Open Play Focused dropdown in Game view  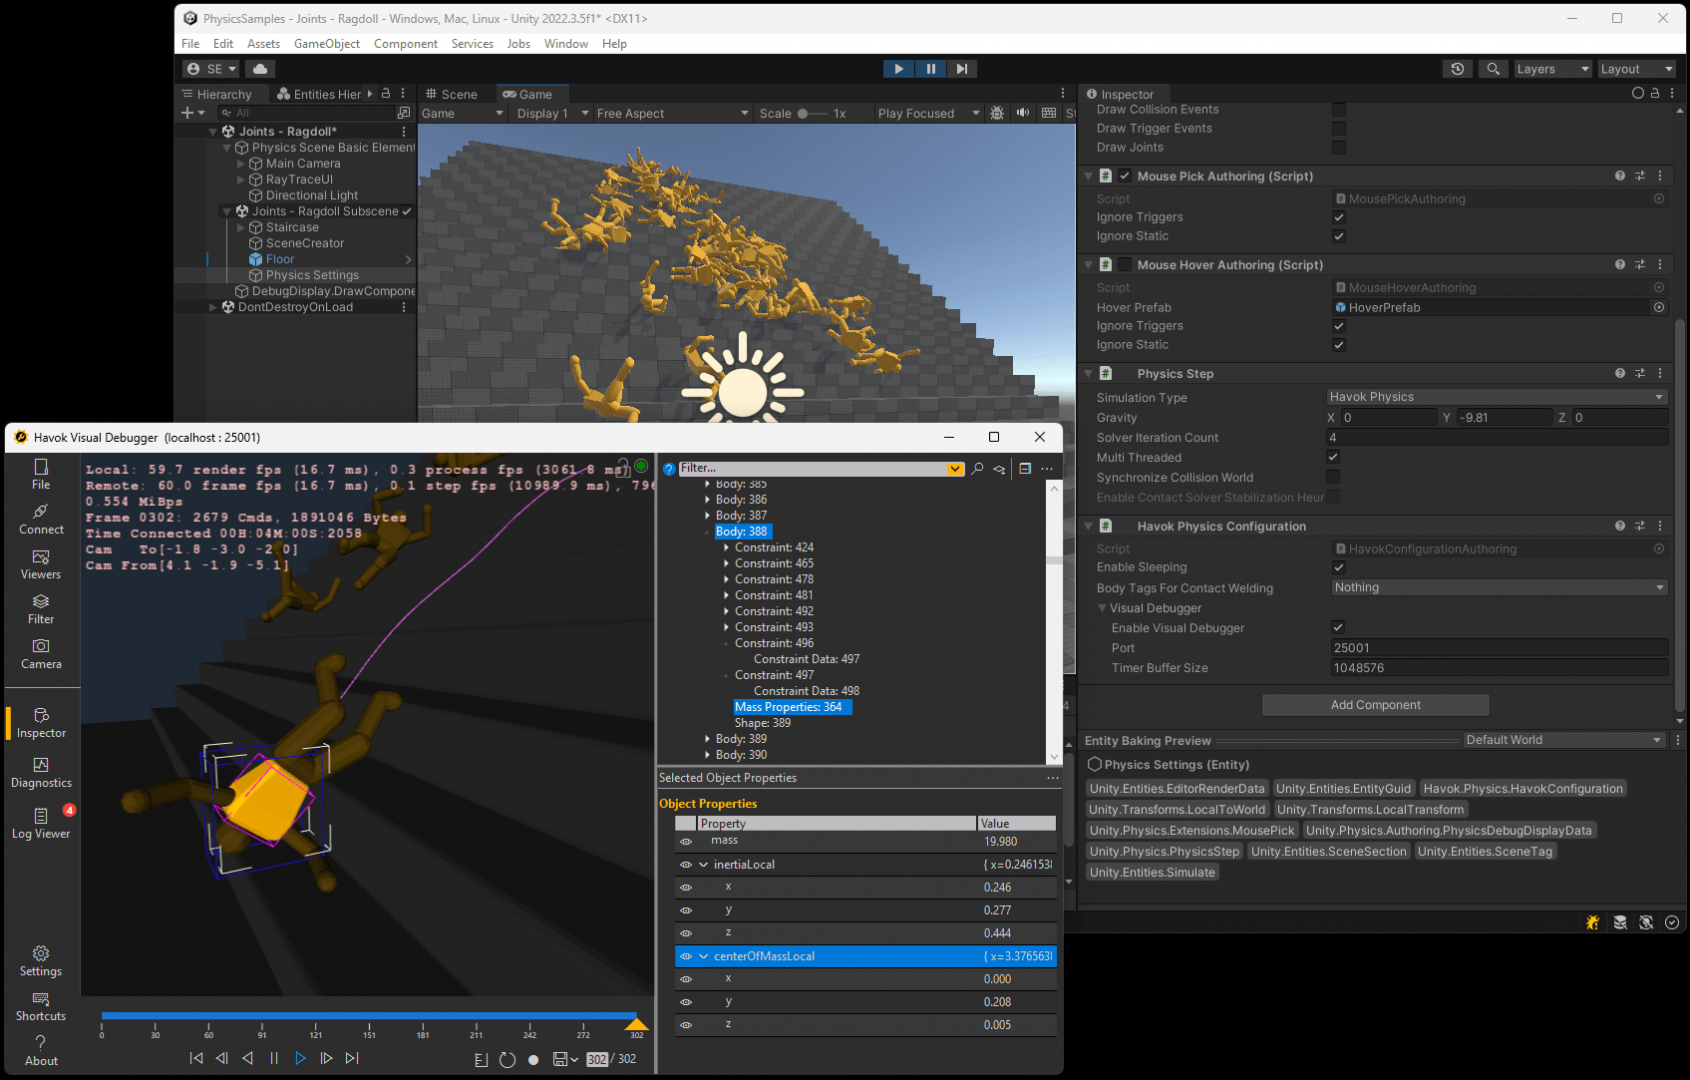pos(928,113)
